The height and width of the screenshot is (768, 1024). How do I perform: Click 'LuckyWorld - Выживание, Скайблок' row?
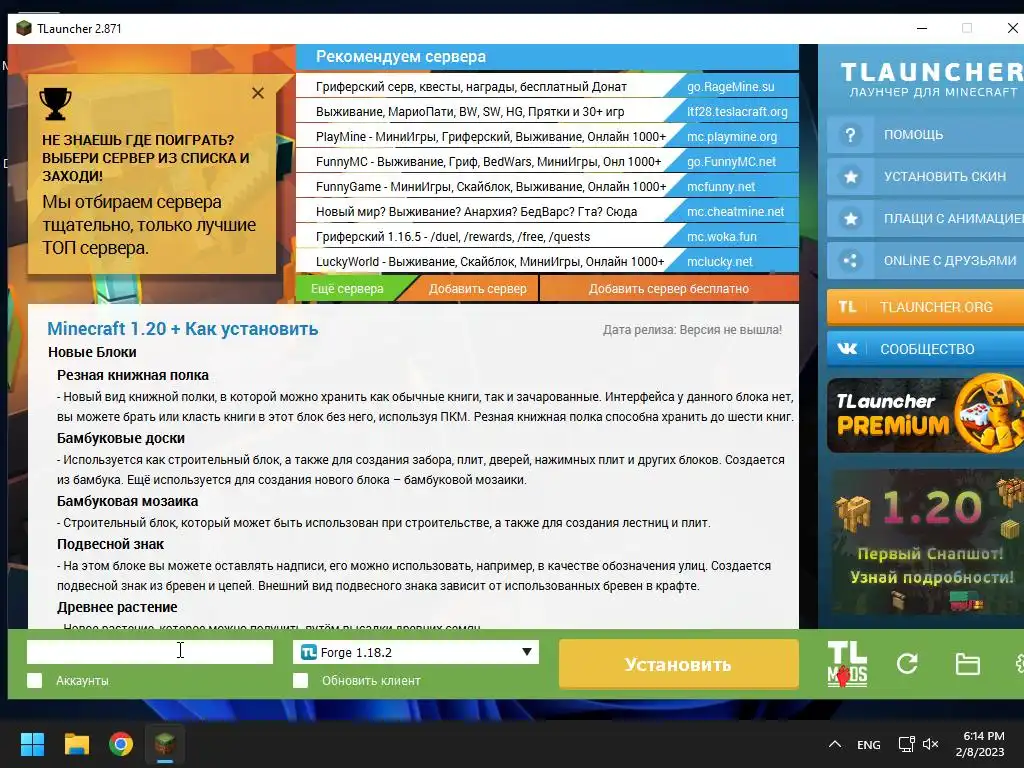pyautogui.click(x=490, y=262)
